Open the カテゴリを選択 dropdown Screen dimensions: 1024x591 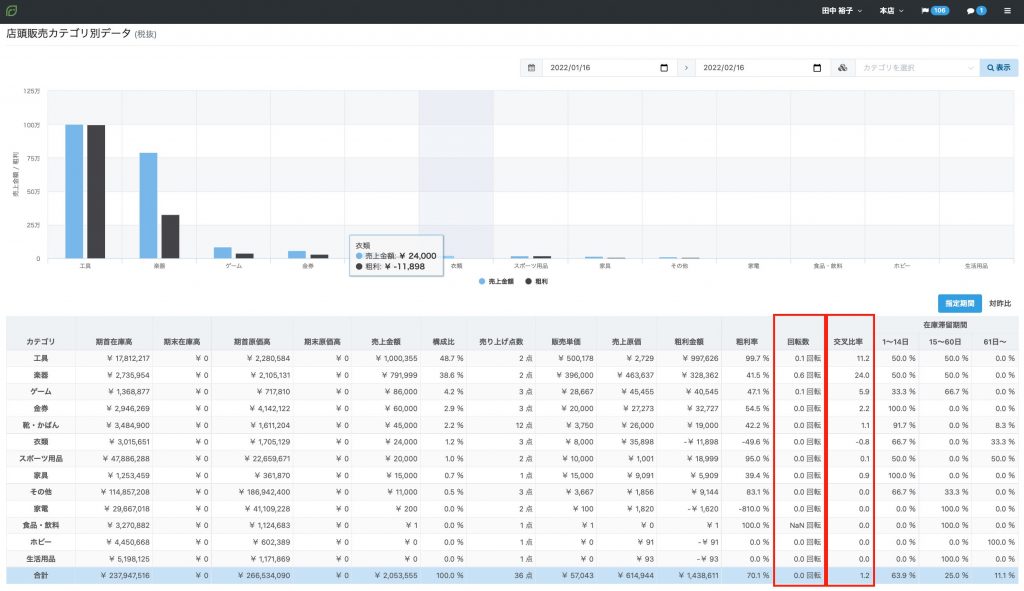point(916,68)
